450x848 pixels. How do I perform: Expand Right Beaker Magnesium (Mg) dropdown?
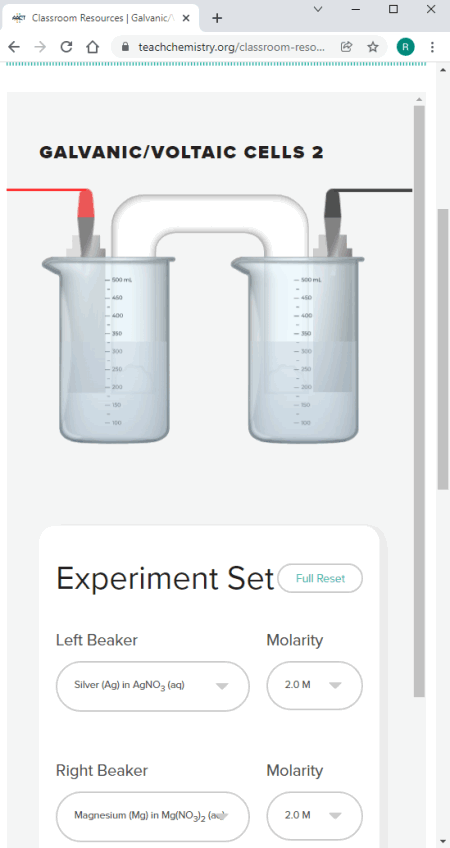153,816
